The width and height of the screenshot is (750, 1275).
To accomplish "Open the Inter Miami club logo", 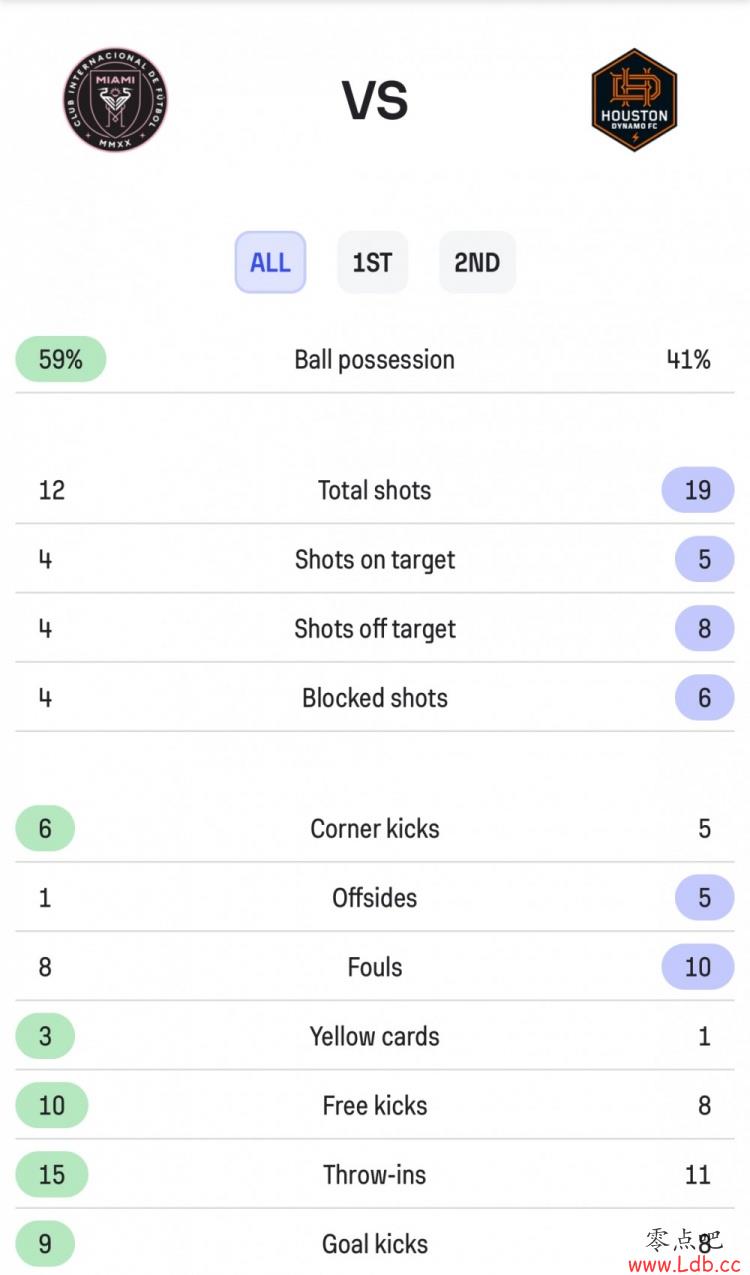I will click(x=115, y=100).
